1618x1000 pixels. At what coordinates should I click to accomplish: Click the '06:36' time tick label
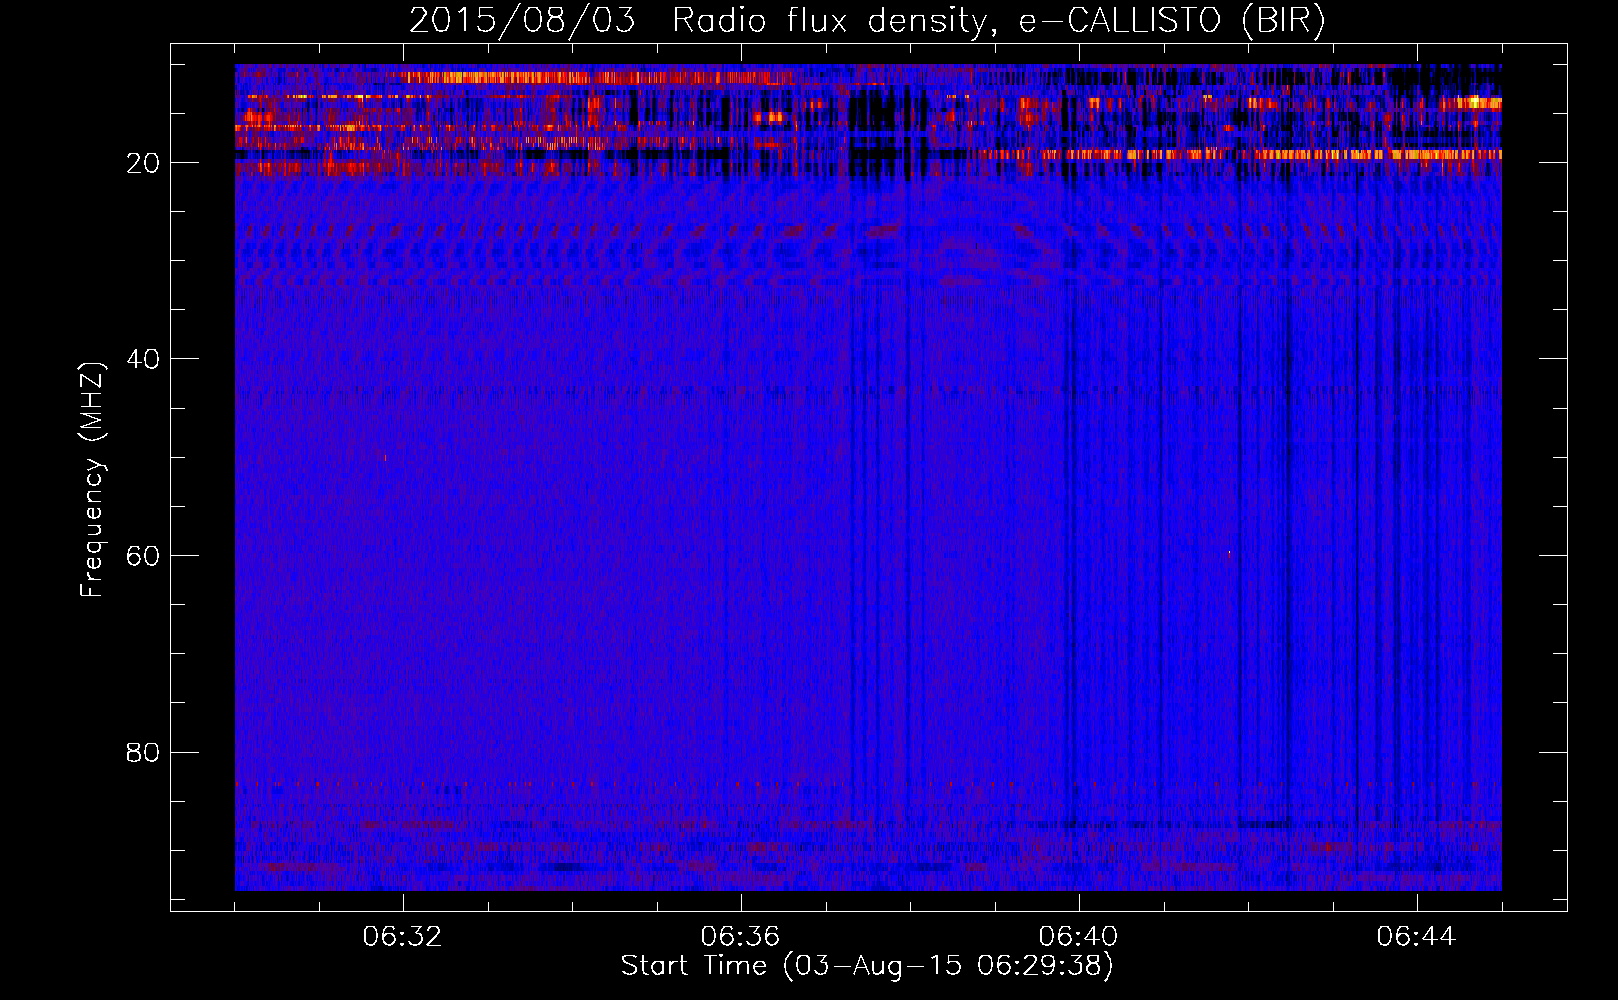tap(741, 937)
